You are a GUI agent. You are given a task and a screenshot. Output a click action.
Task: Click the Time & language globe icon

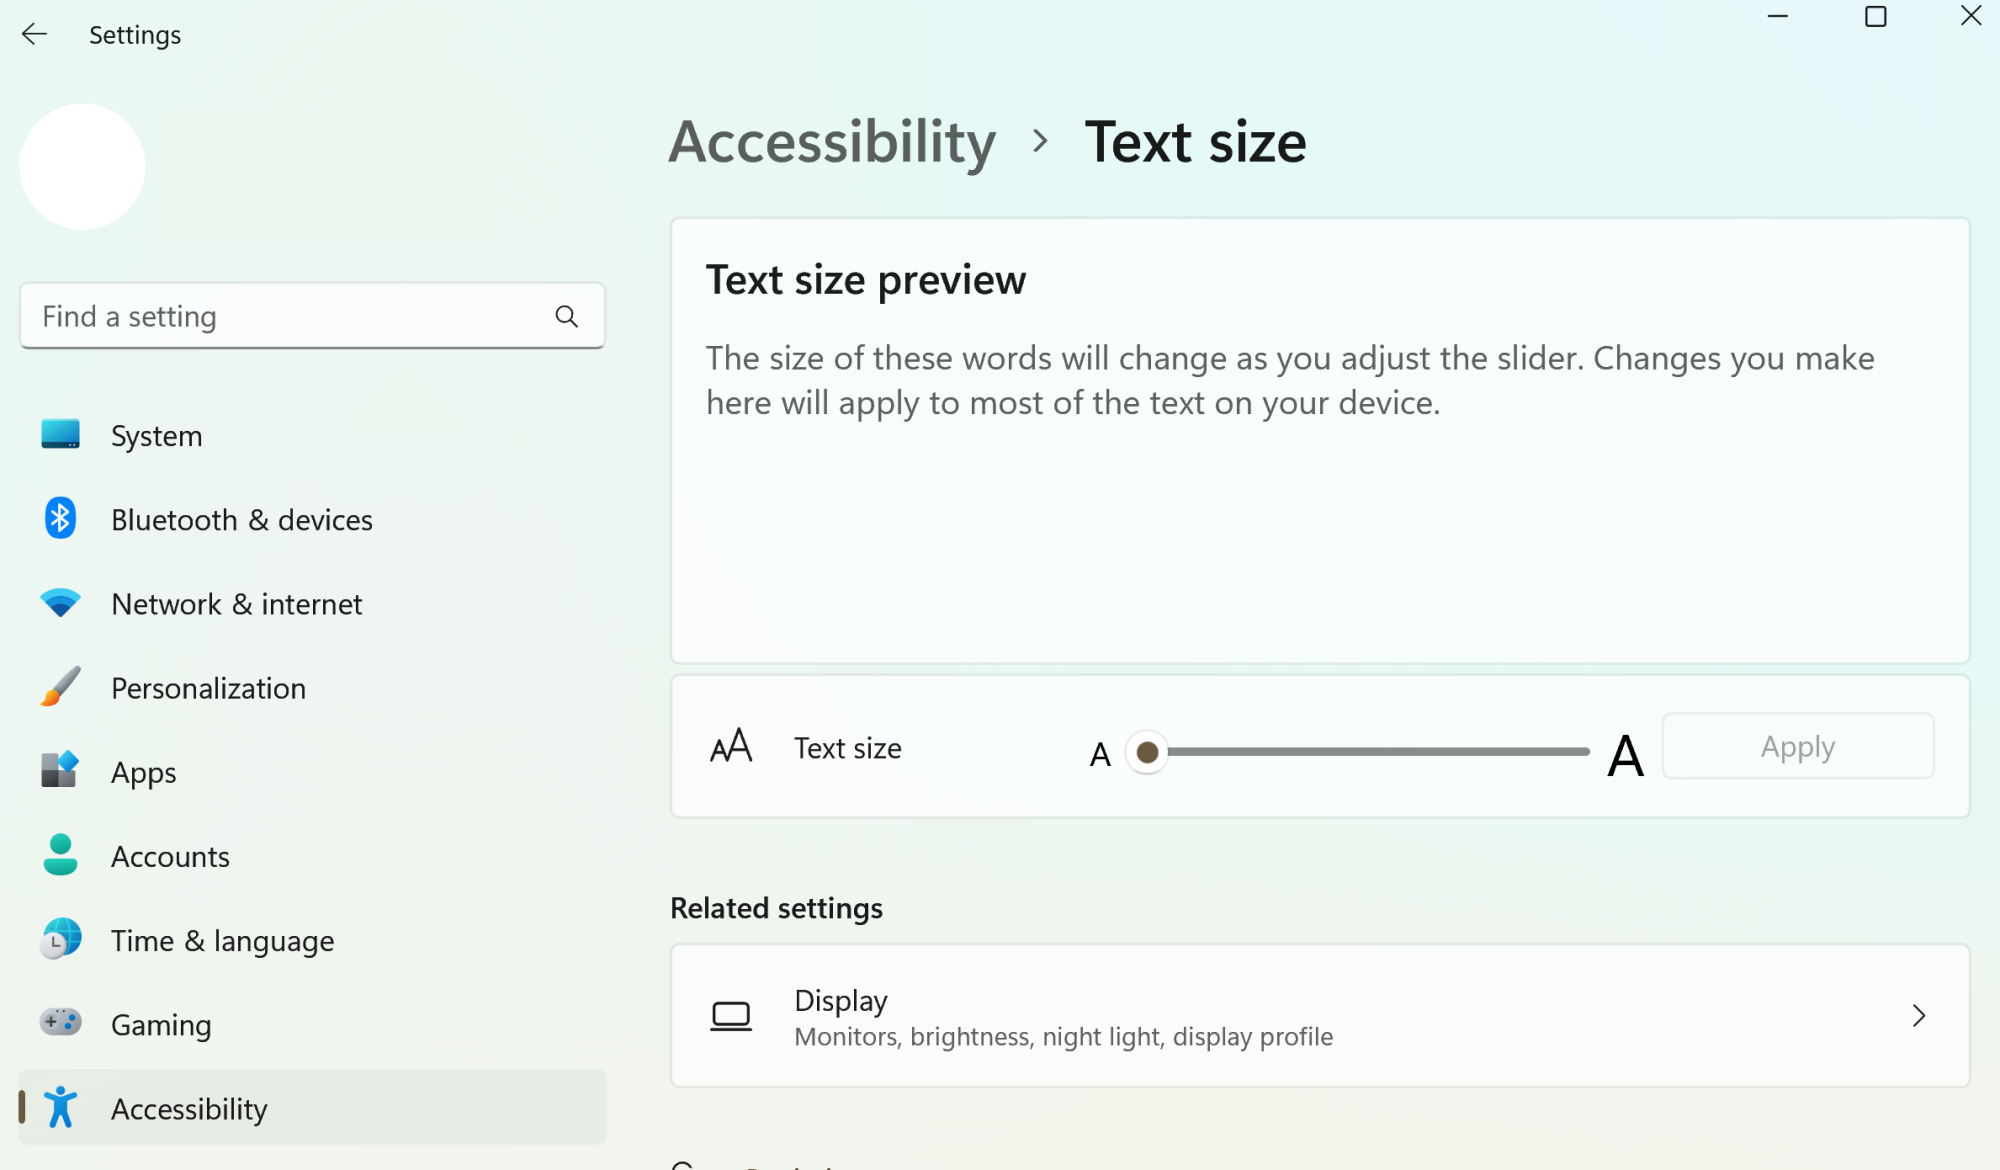pos(60,940)
